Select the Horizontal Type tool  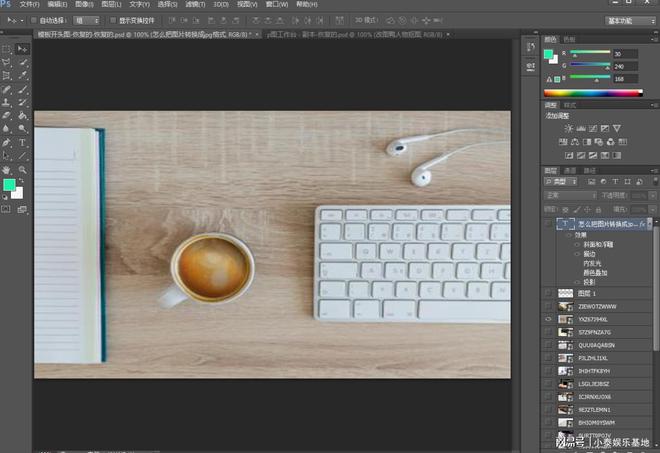click(22, 143)
